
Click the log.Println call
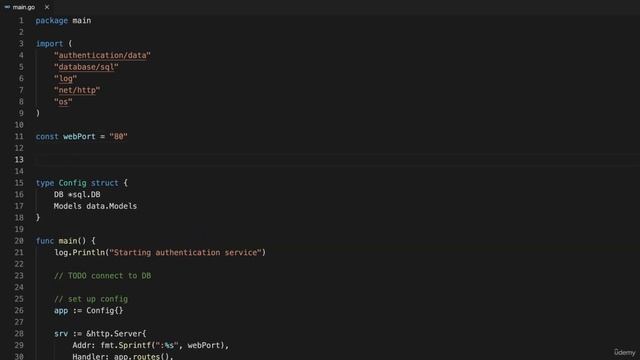coord(160,253)
